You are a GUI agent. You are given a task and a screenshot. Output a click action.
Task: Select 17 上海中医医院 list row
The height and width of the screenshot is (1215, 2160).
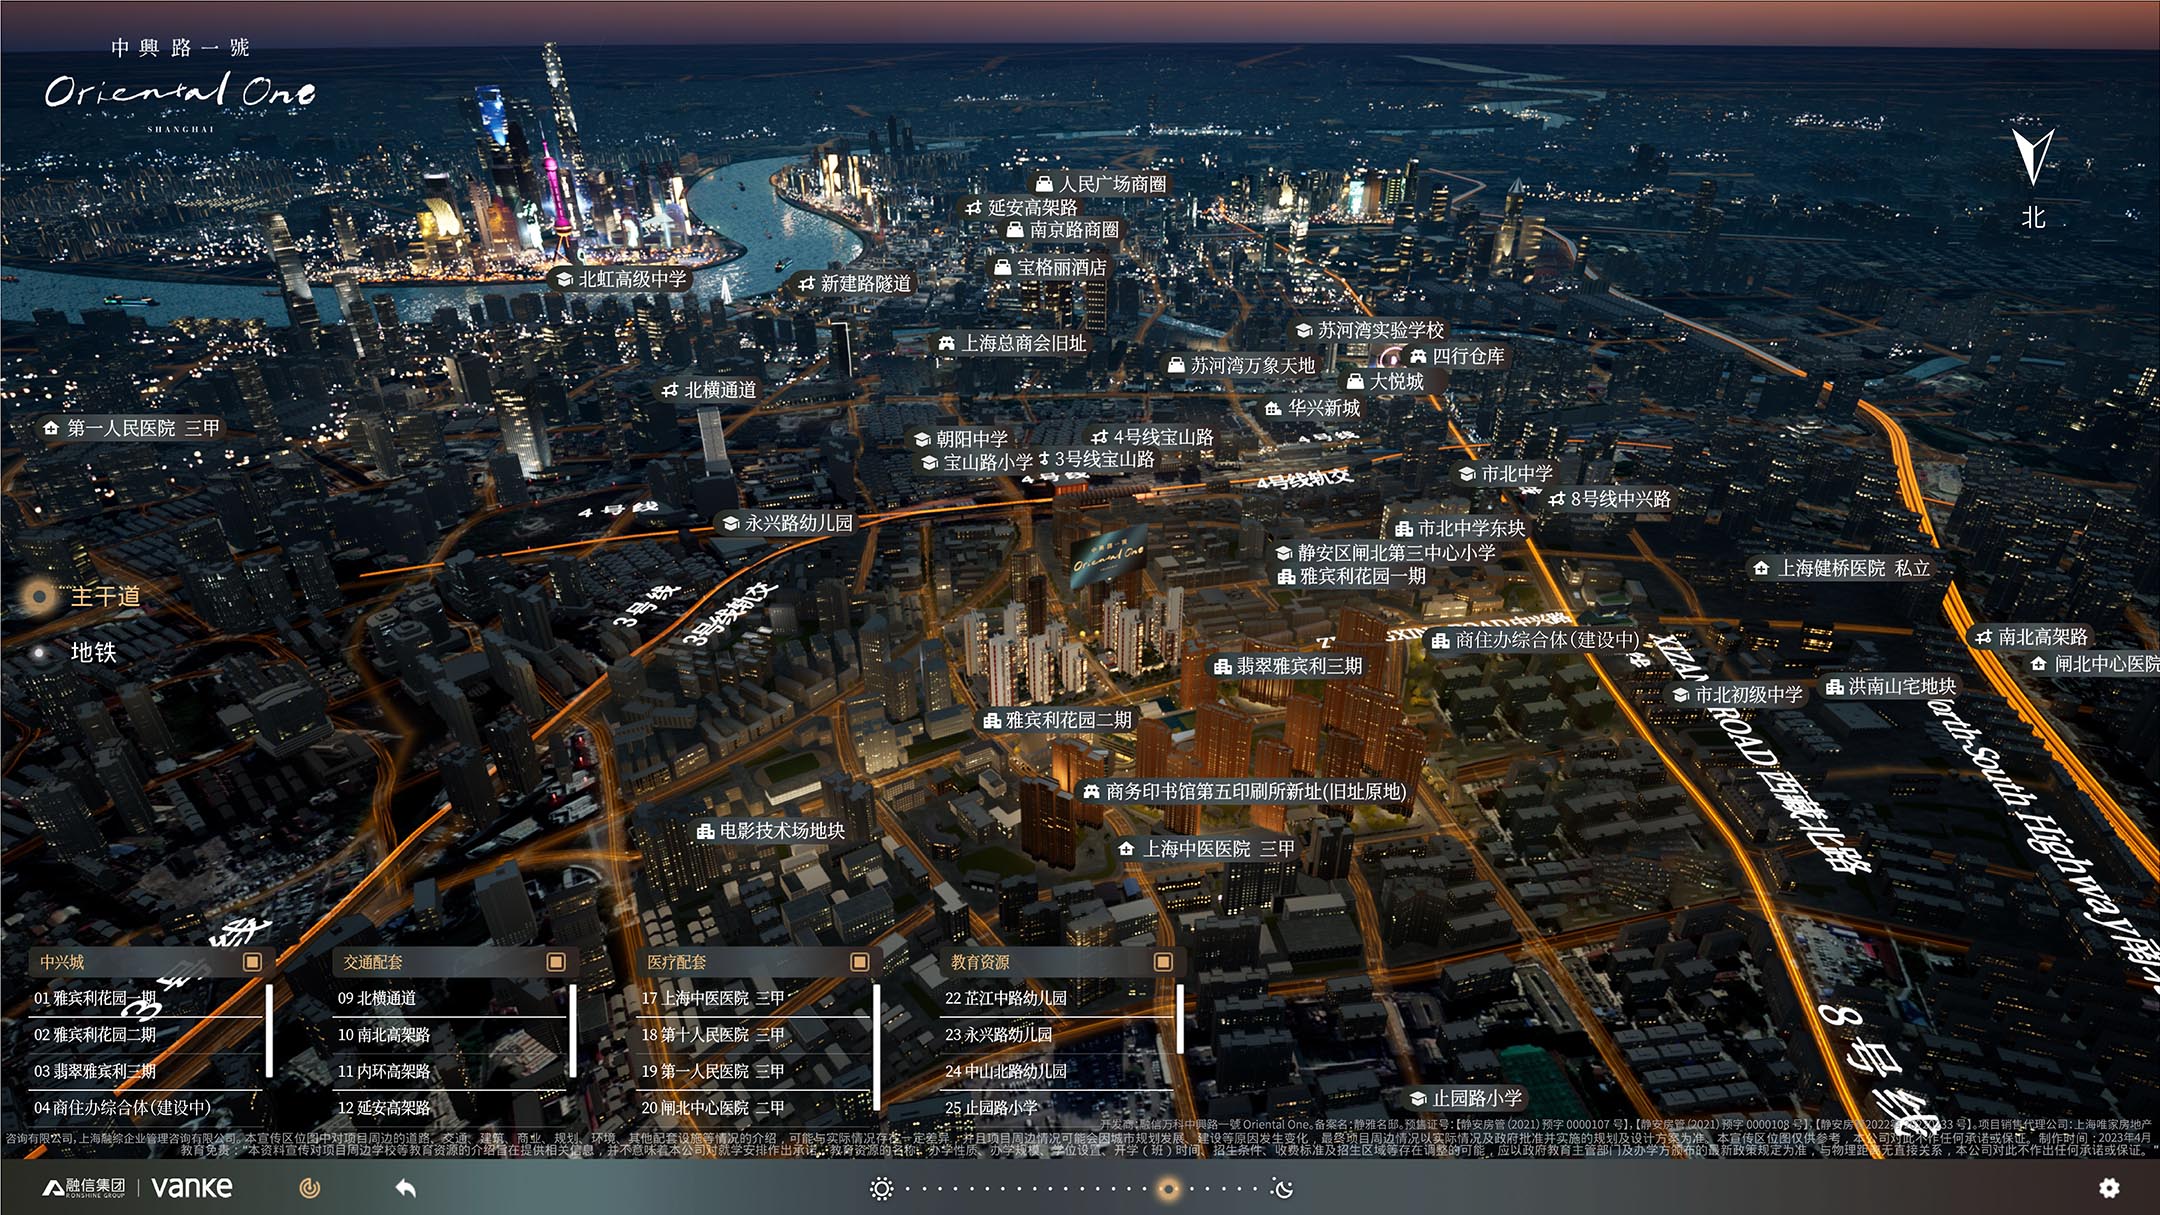point(754,998)
